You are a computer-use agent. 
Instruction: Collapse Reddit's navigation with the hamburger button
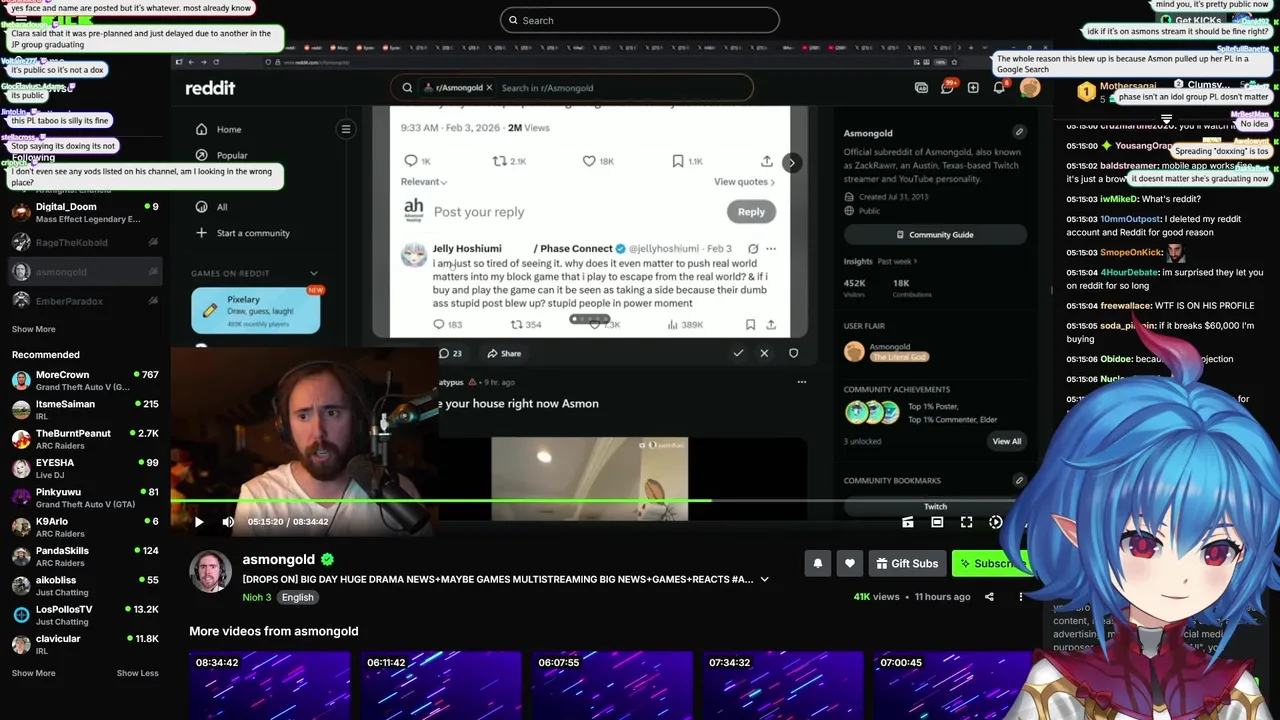(x=345, y=129)
